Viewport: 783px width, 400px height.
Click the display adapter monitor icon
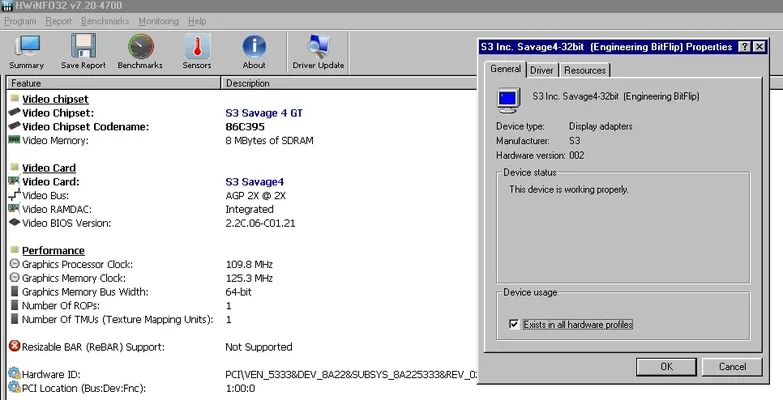[x=510, y=99]
